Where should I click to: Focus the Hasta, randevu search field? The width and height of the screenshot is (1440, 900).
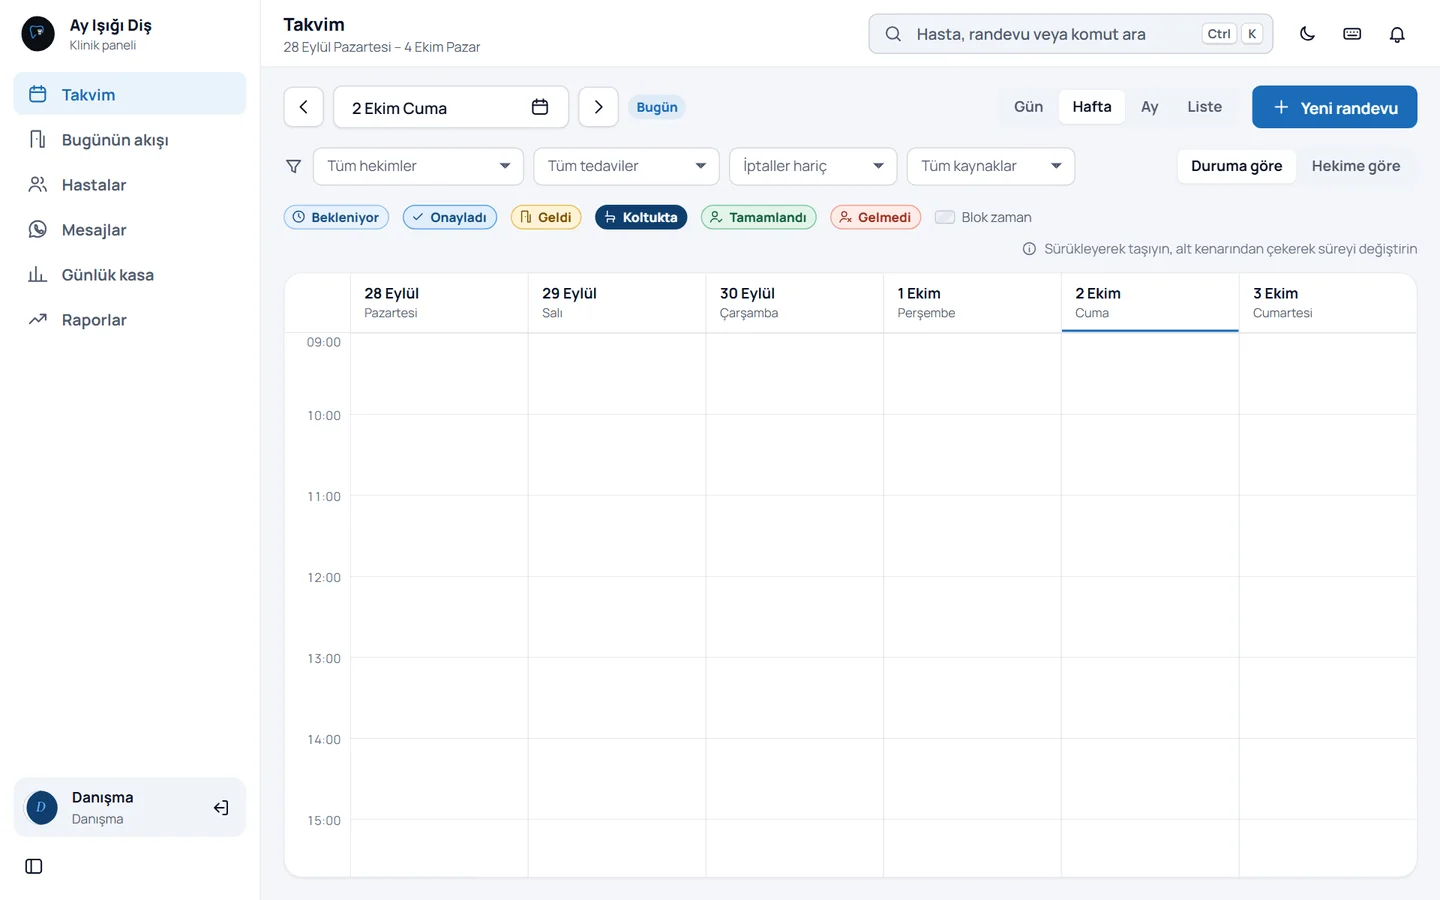tap(1071, 34)
